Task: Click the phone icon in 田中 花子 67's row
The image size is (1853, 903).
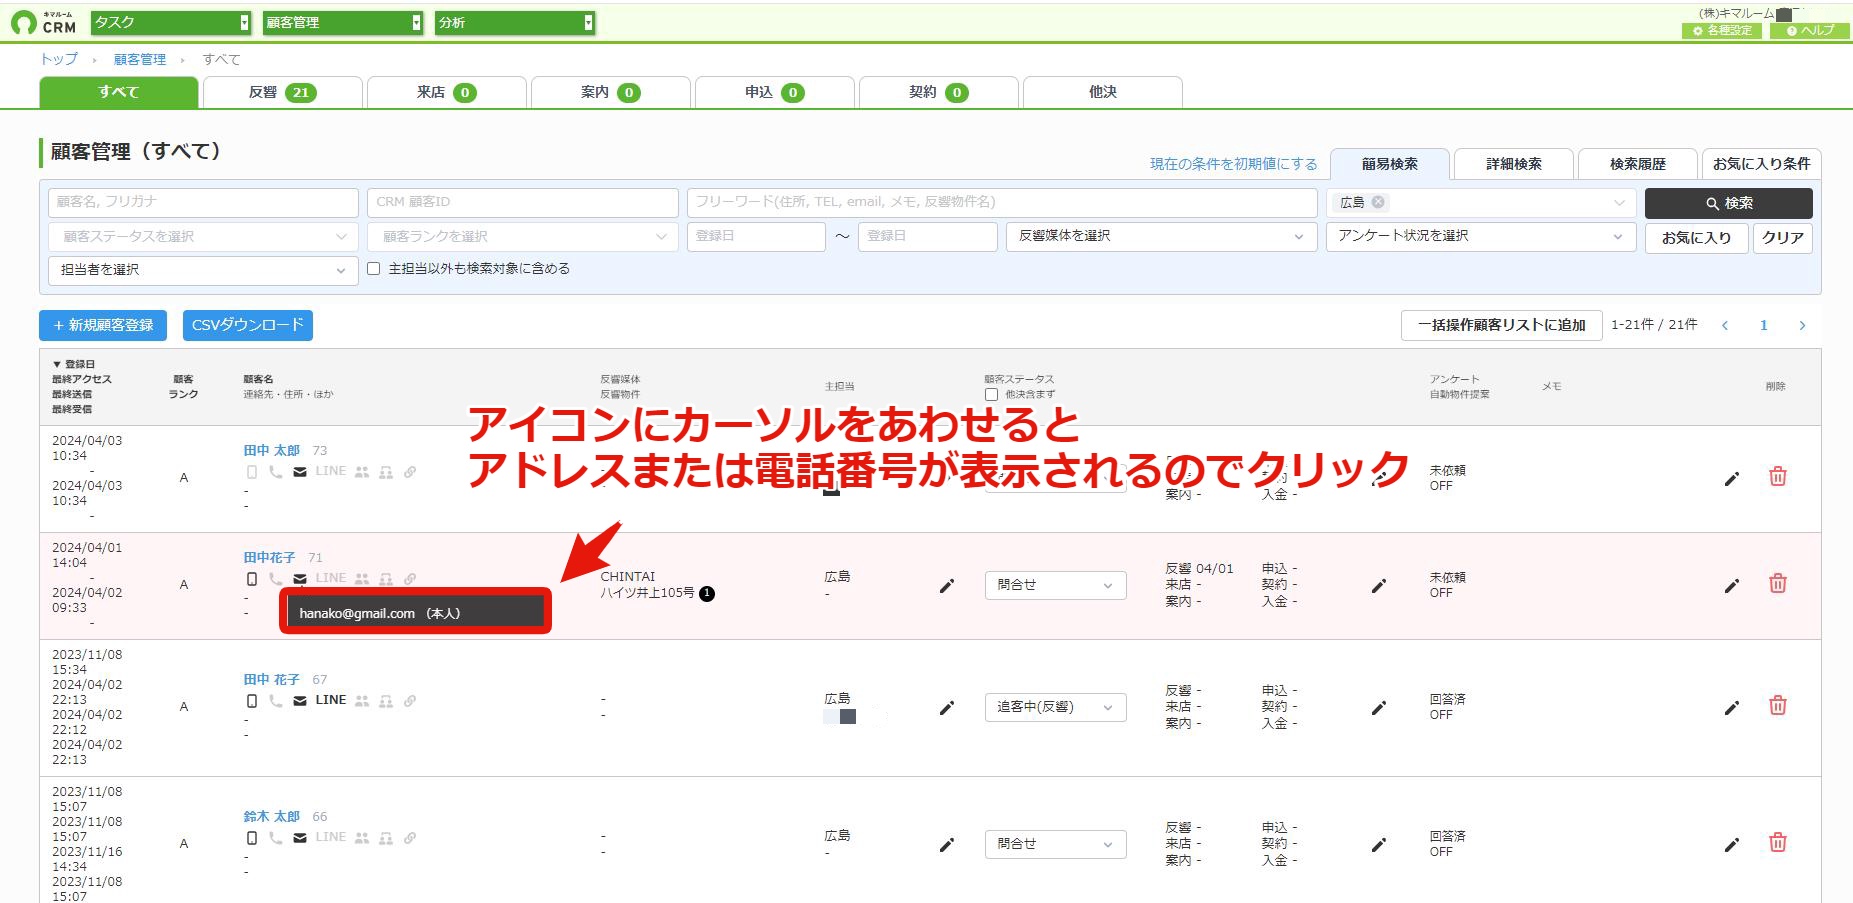Action: (276, 701)
